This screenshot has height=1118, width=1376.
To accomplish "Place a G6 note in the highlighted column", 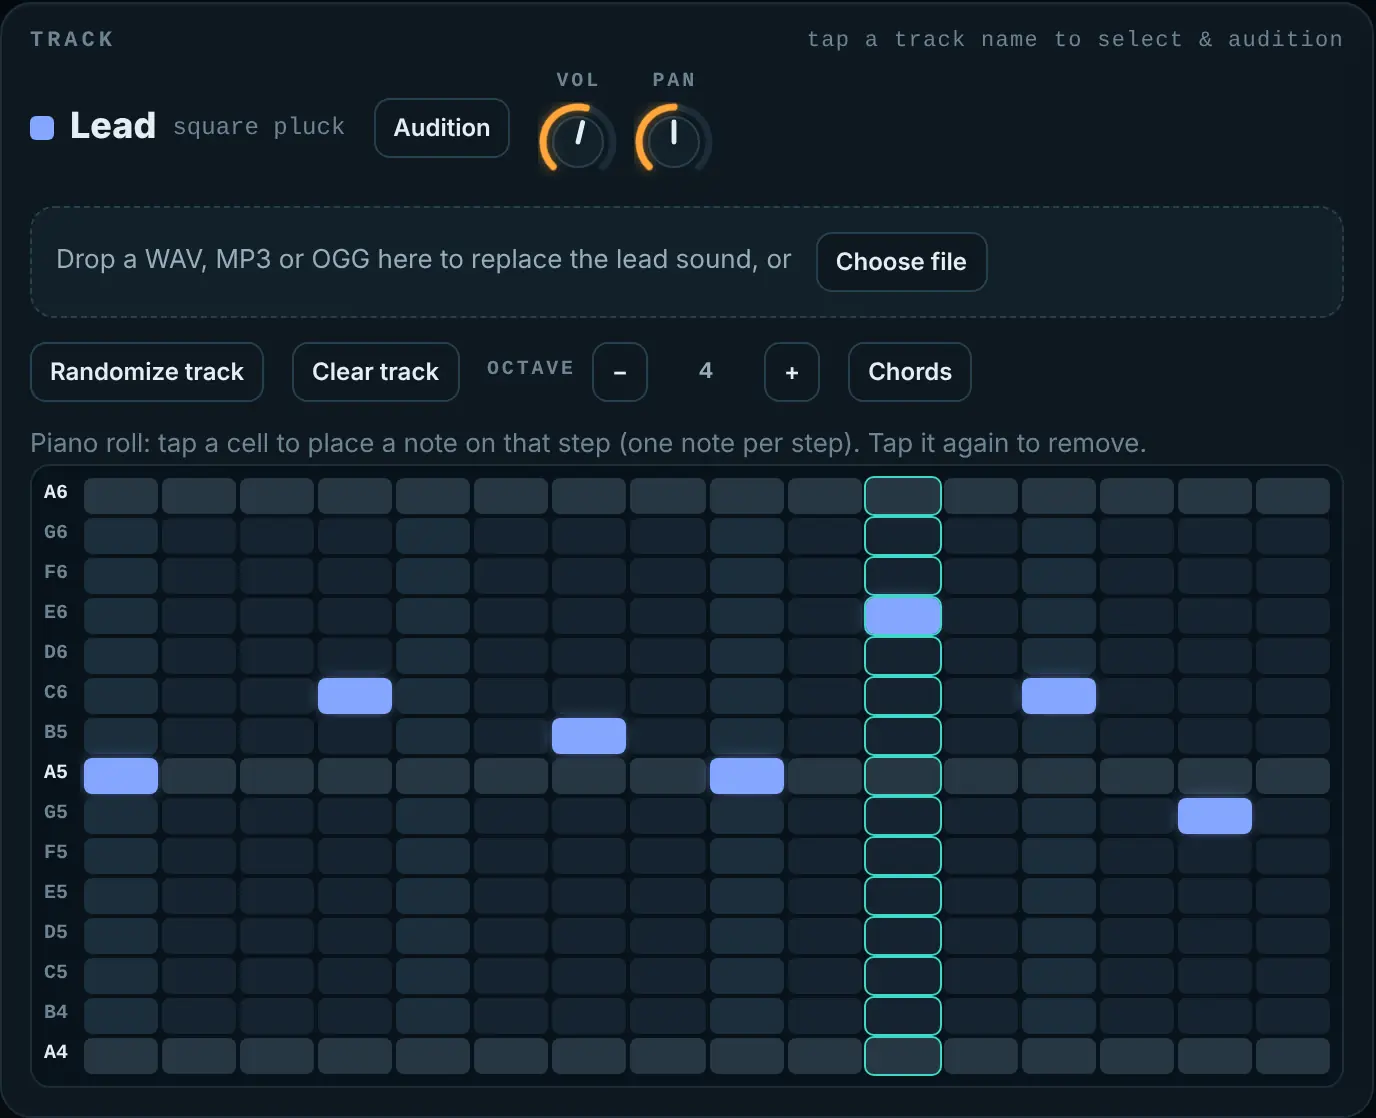I will pos(903,536).
